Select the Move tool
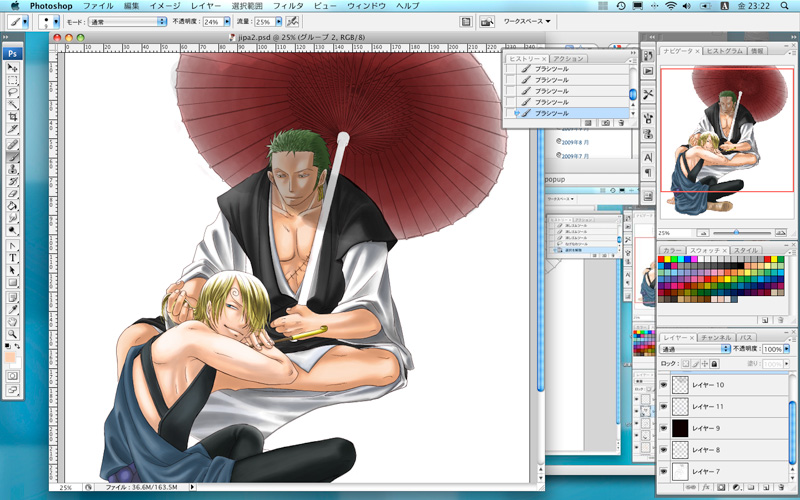The height and width of the screenshot is (500, 800). click(13, 68)
